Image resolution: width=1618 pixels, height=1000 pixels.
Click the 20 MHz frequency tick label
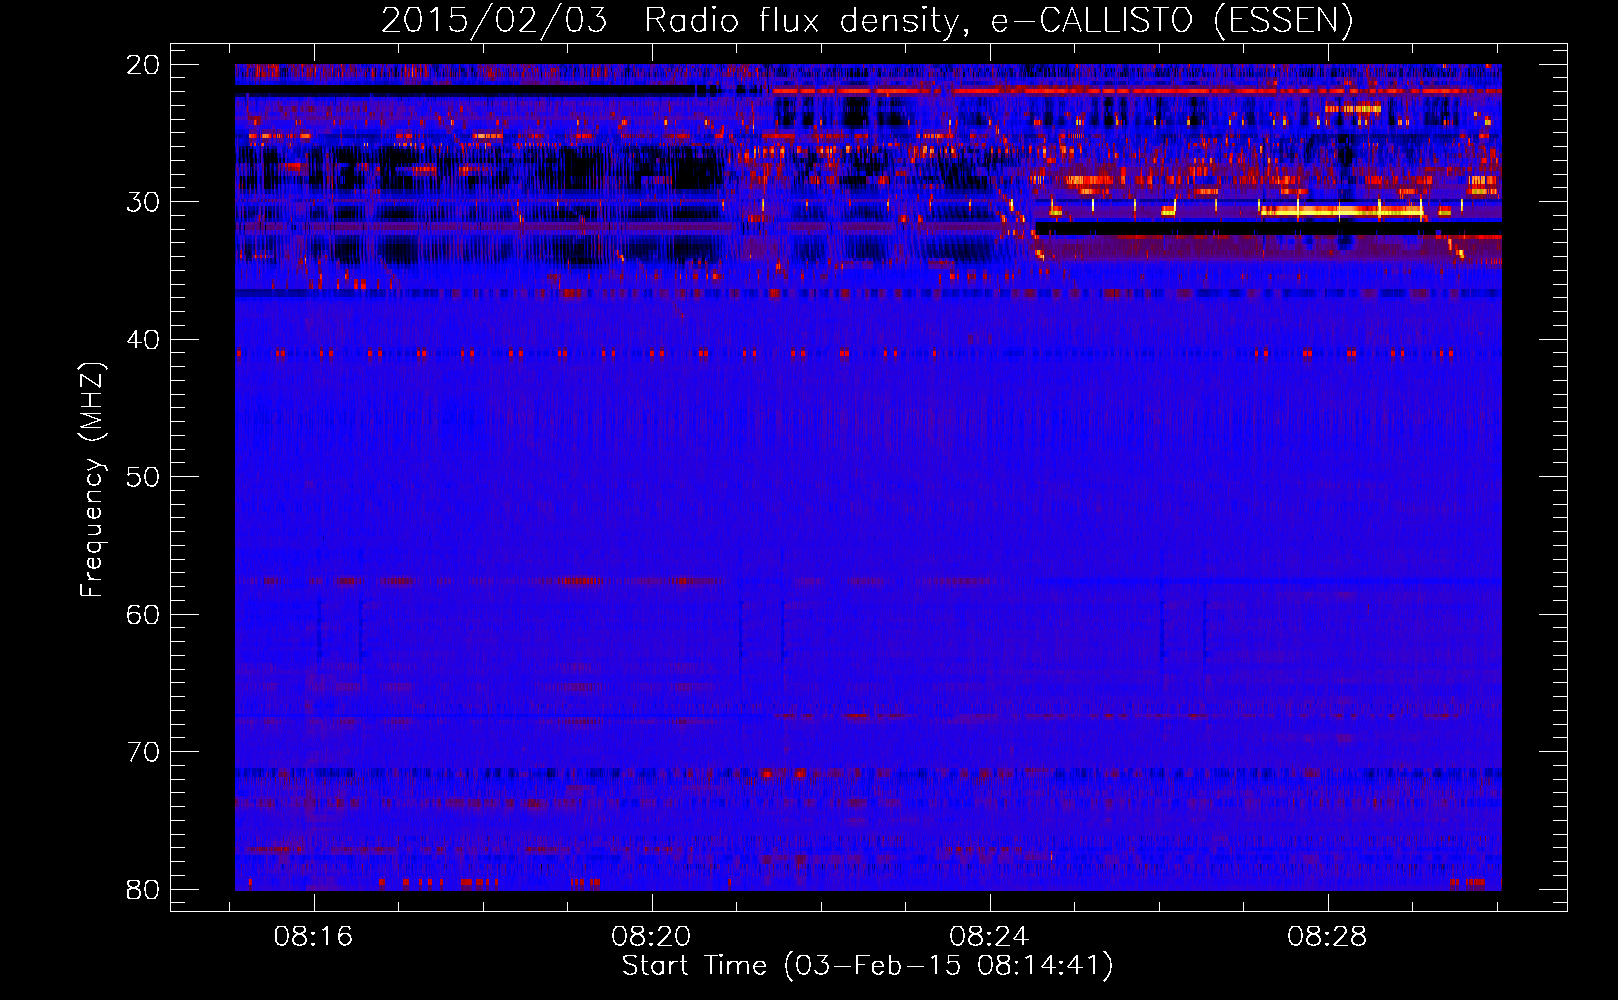tap(143, 65)
